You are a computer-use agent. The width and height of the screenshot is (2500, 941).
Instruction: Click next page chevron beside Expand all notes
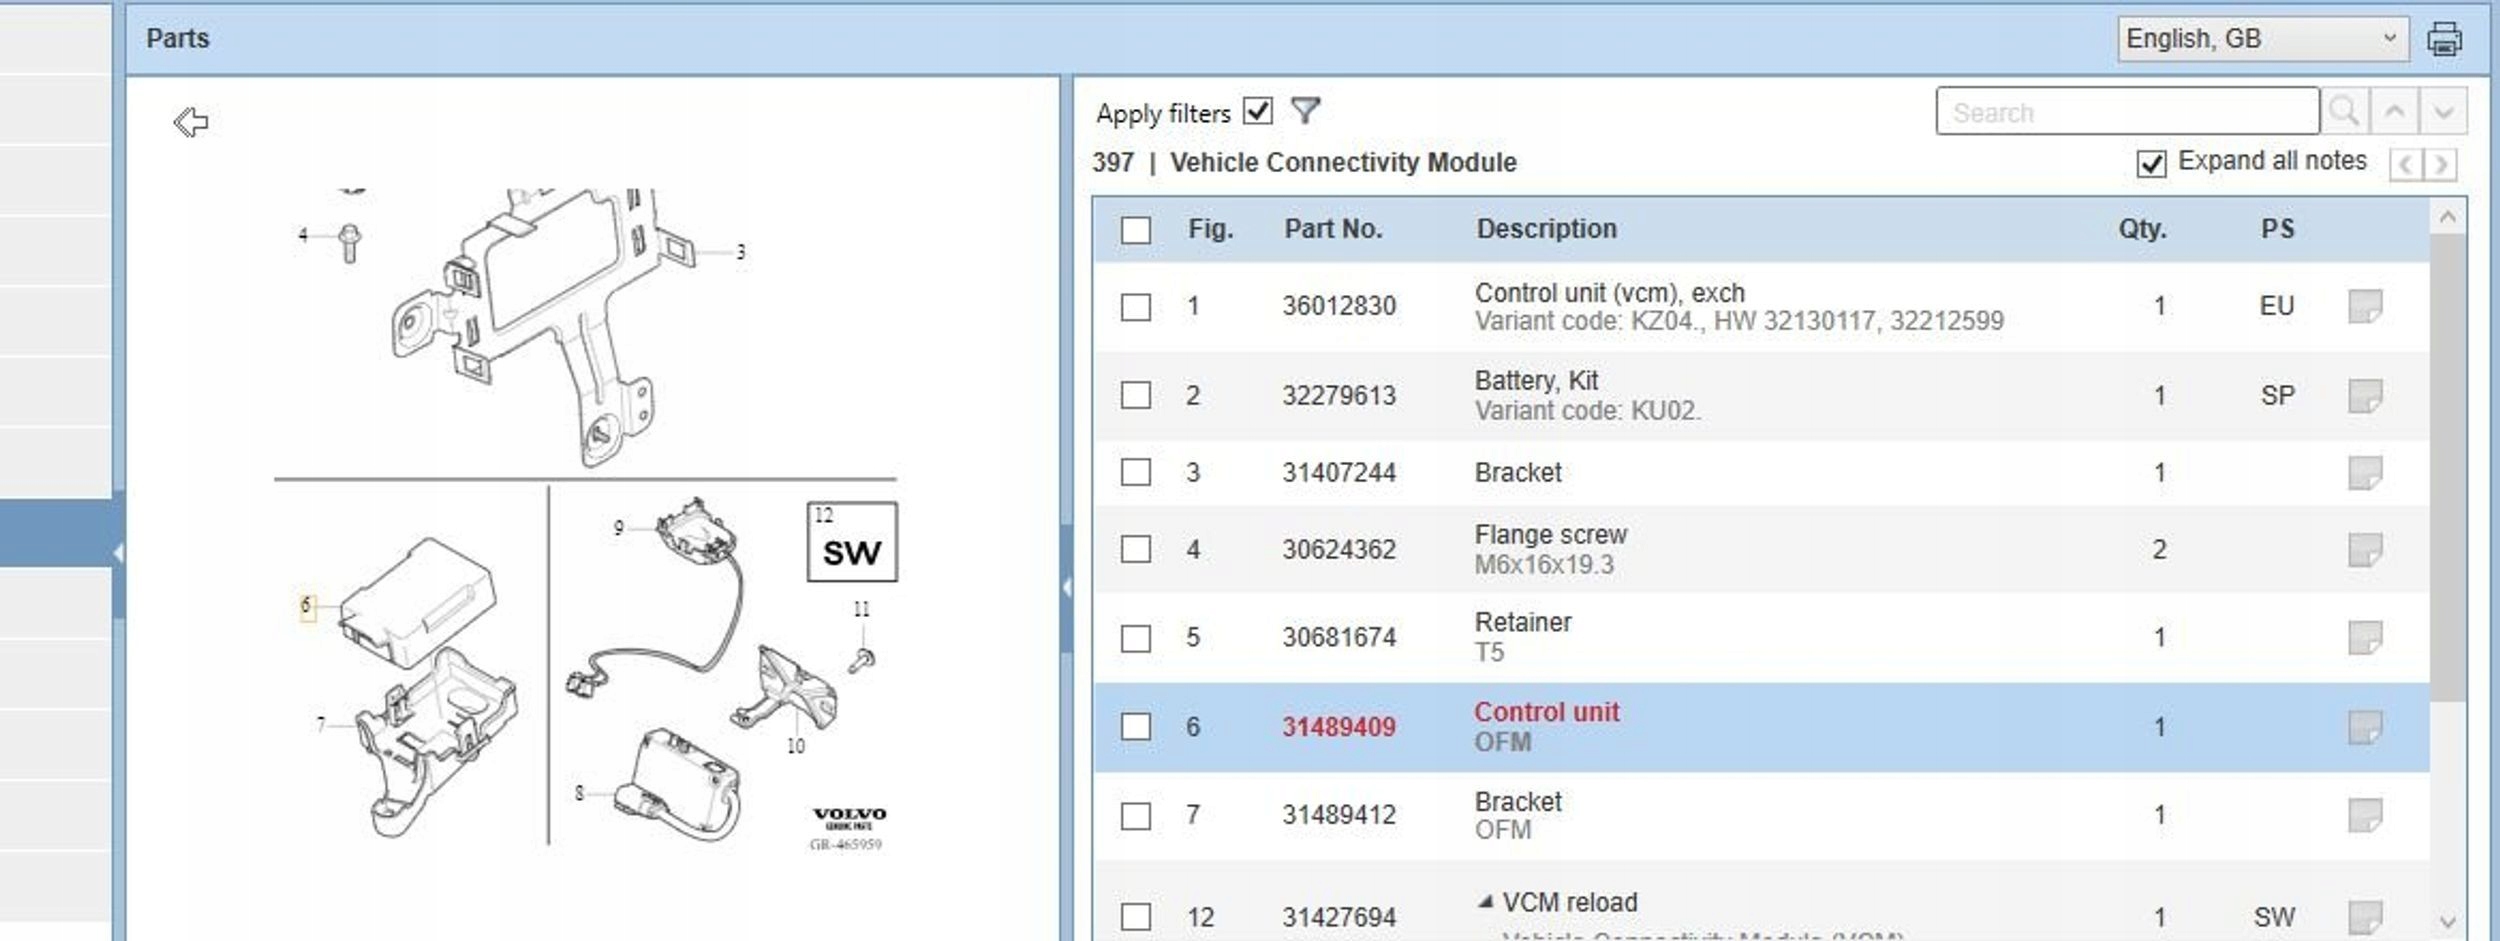[2441, 164]
